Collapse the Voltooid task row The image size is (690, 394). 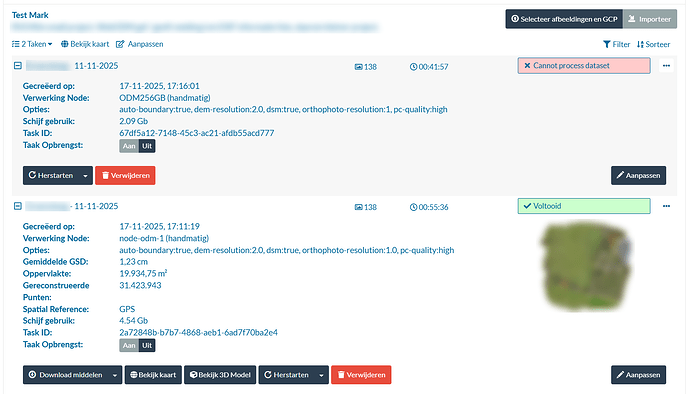pos(18,206)
